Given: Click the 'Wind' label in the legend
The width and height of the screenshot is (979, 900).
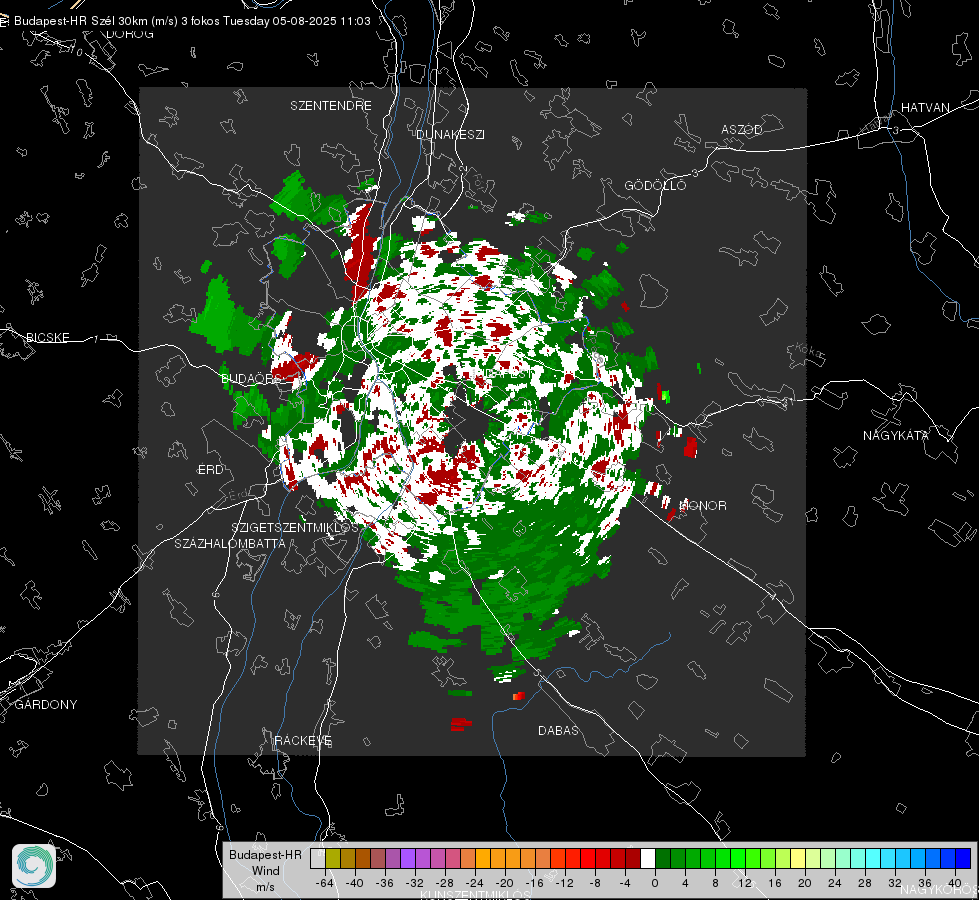Looking at the screenshot, I should click(x=265, y=871).
